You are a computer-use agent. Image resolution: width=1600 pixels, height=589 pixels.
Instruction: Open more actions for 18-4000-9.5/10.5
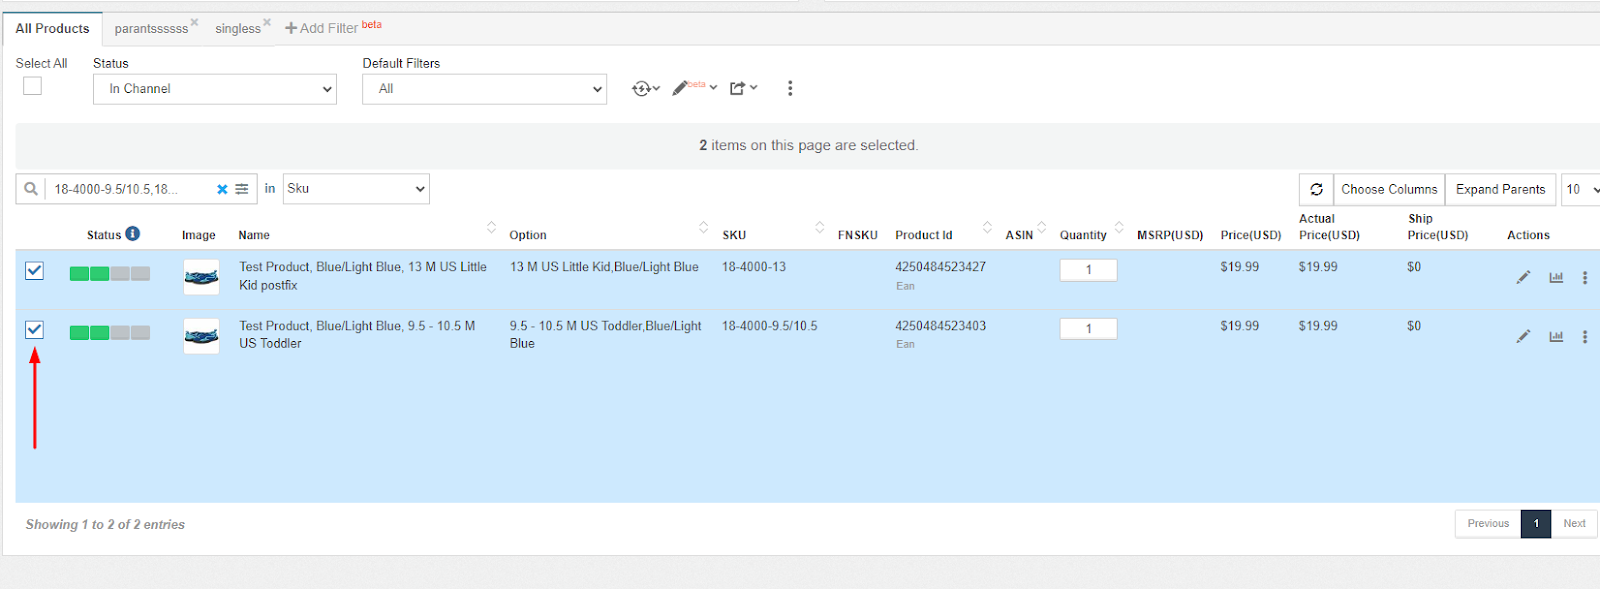[1585, 336]
